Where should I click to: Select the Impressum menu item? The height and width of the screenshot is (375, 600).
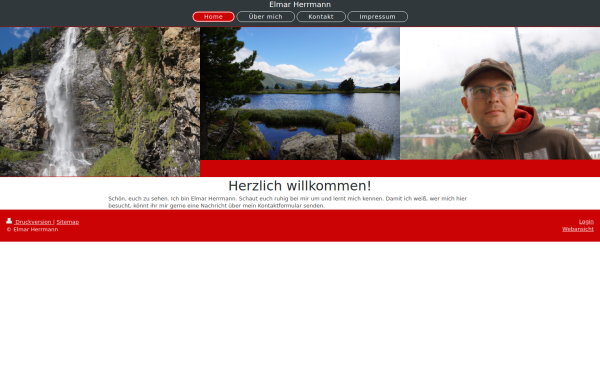[x=377, y=17]
